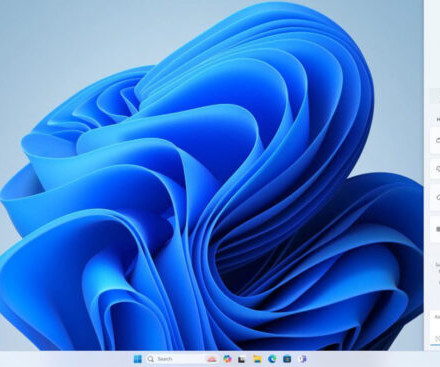This screenshot has height=367, width=440.
Task: Open File Explorer from the taskbar
Action: [x=257, y=359]
